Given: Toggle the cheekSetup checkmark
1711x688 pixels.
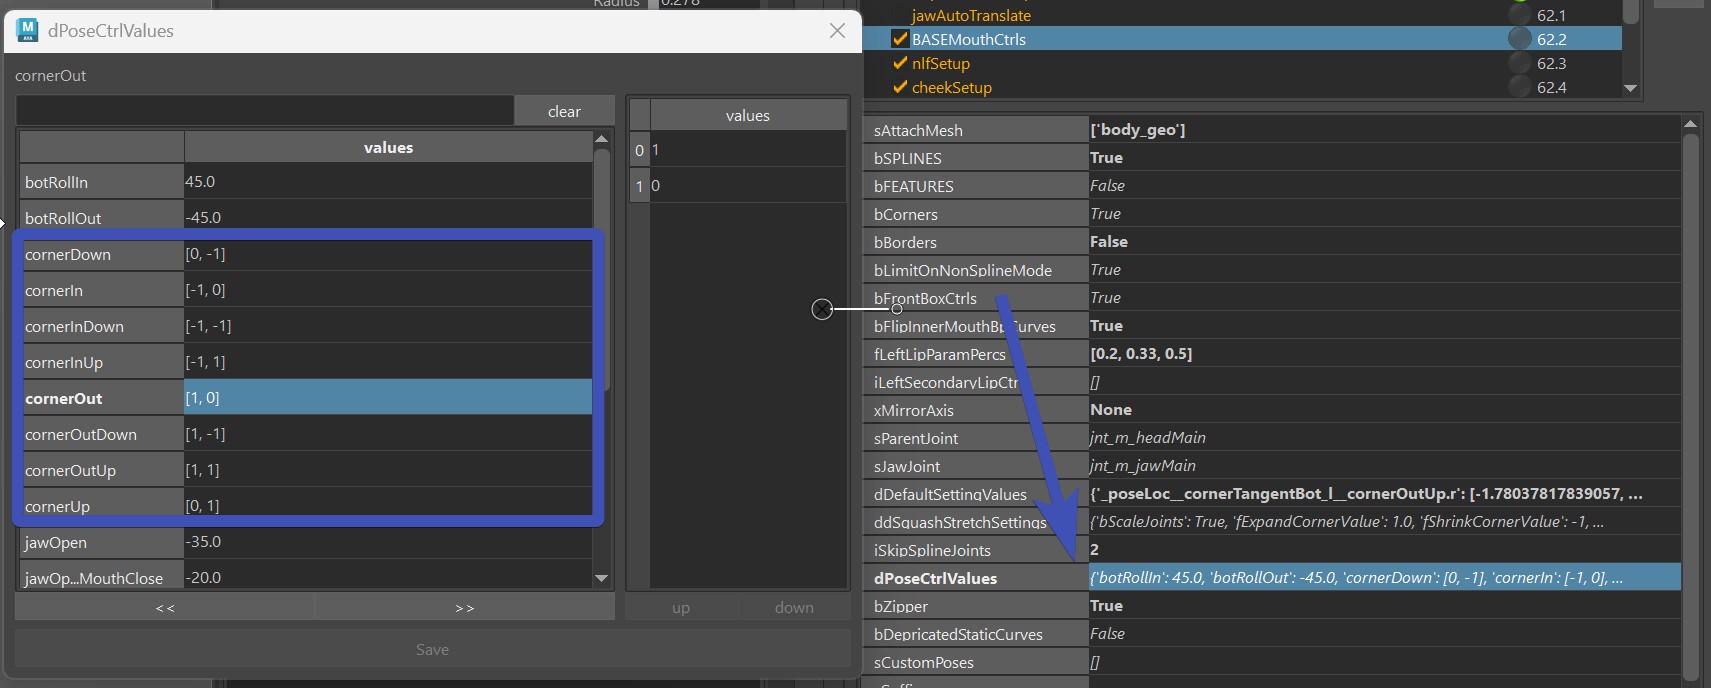Looking at the screenshot, I should click(900, 87).
